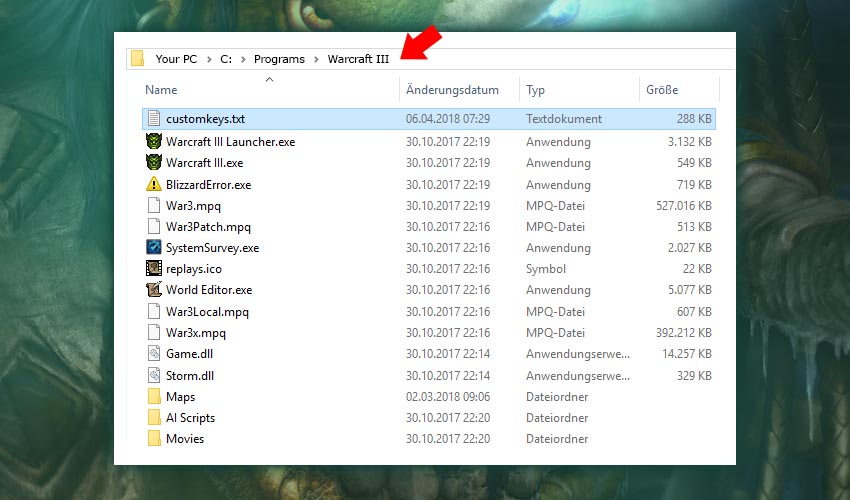Select the Warcraft III.exe file name
Screen dimensions: 850x500
pyautogui.click(x=204, y=163)
